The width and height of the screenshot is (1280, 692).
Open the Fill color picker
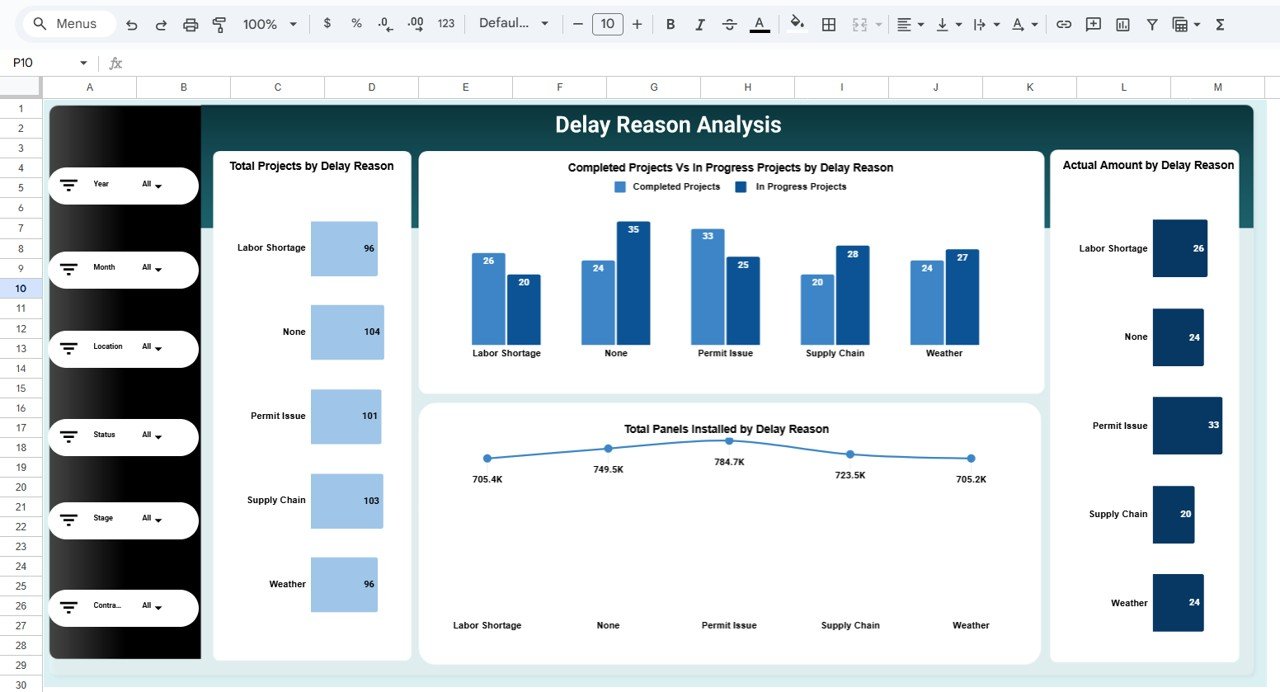coord(796,23)
